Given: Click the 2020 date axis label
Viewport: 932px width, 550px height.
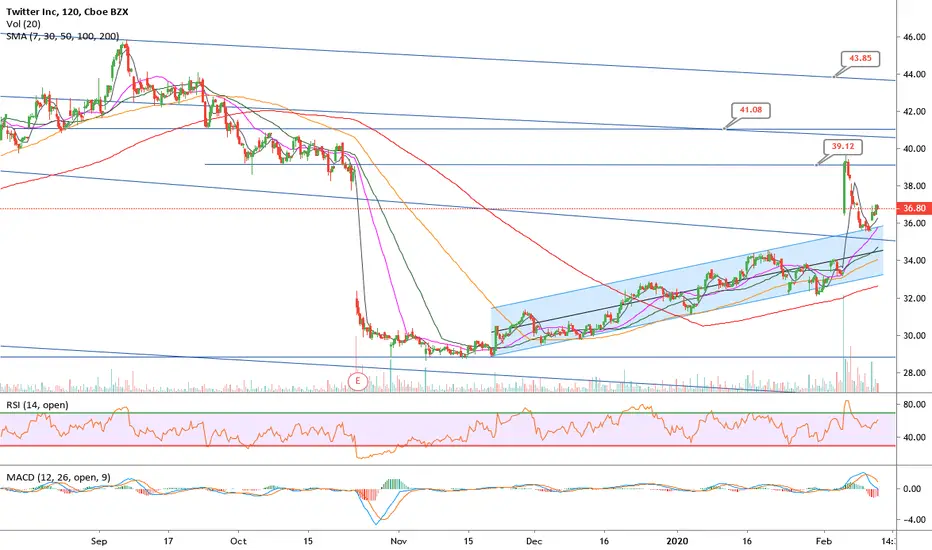Looking at the screenshot, I should click(x=677, y=541).
